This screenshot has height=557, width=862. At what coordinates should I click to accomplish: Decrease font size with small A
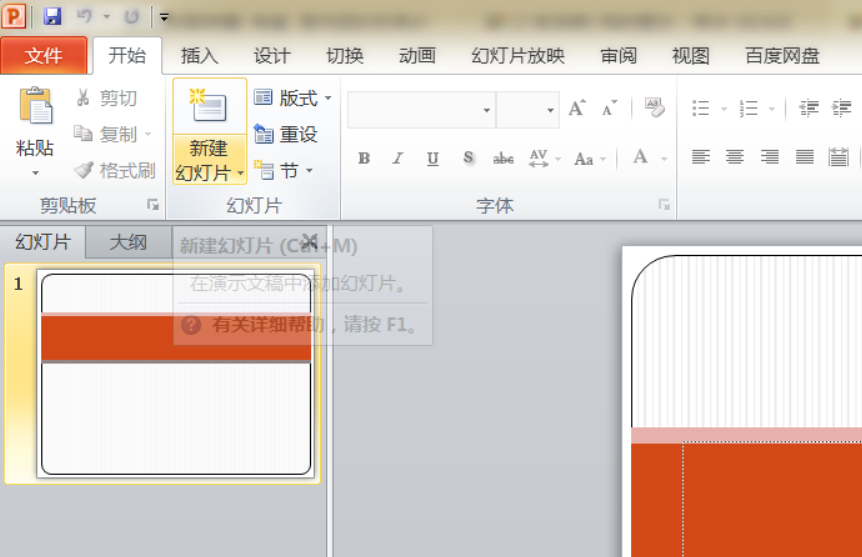609,109
